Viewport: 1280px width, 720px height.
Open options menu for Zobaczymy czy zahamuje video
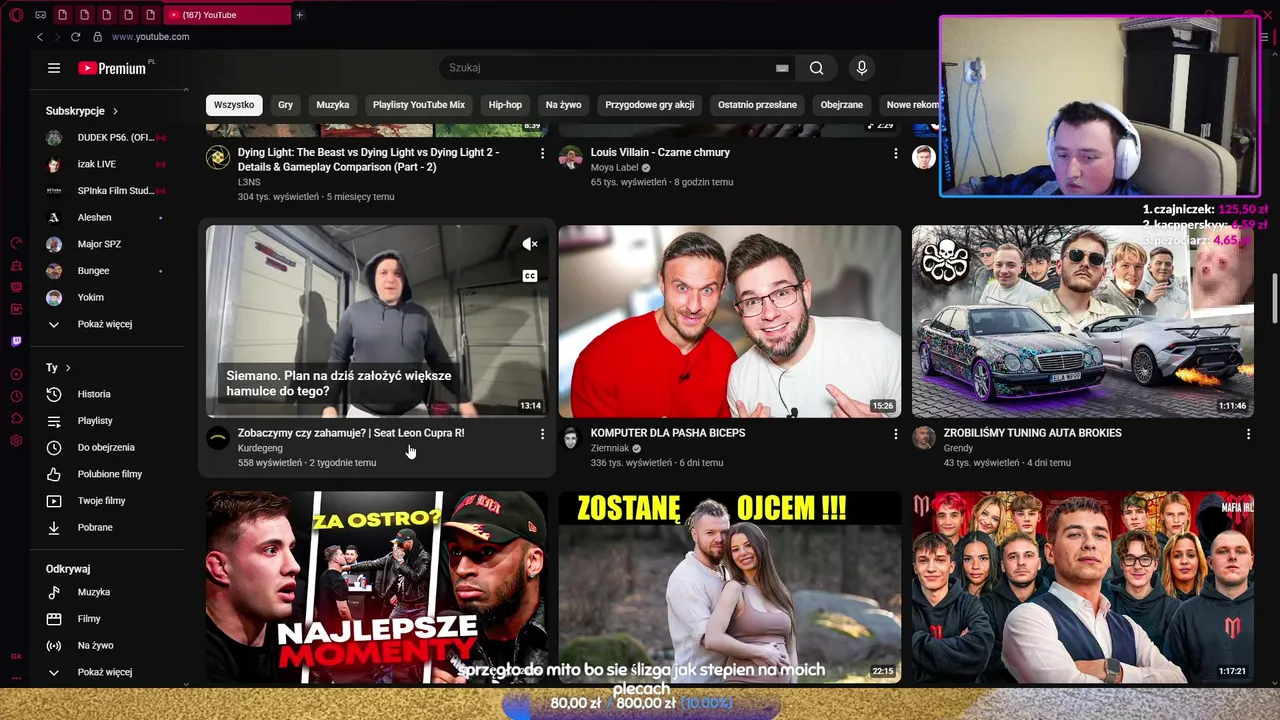tap(543, 434)
